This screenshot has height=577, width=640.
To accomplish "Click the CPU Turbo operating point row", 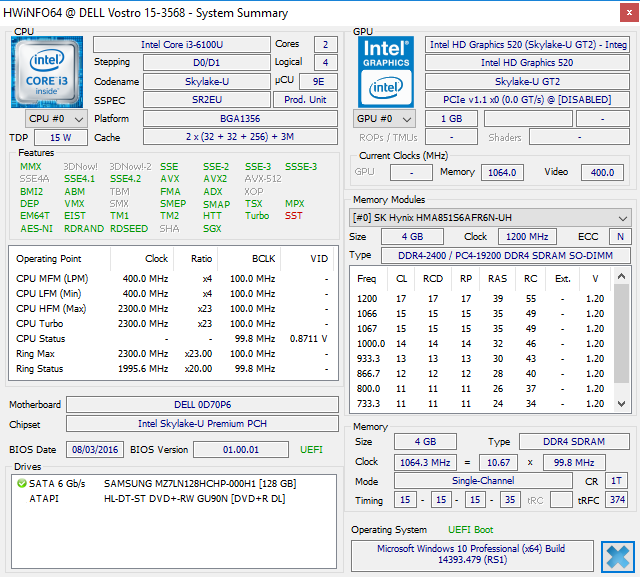I will pos(173,324).
